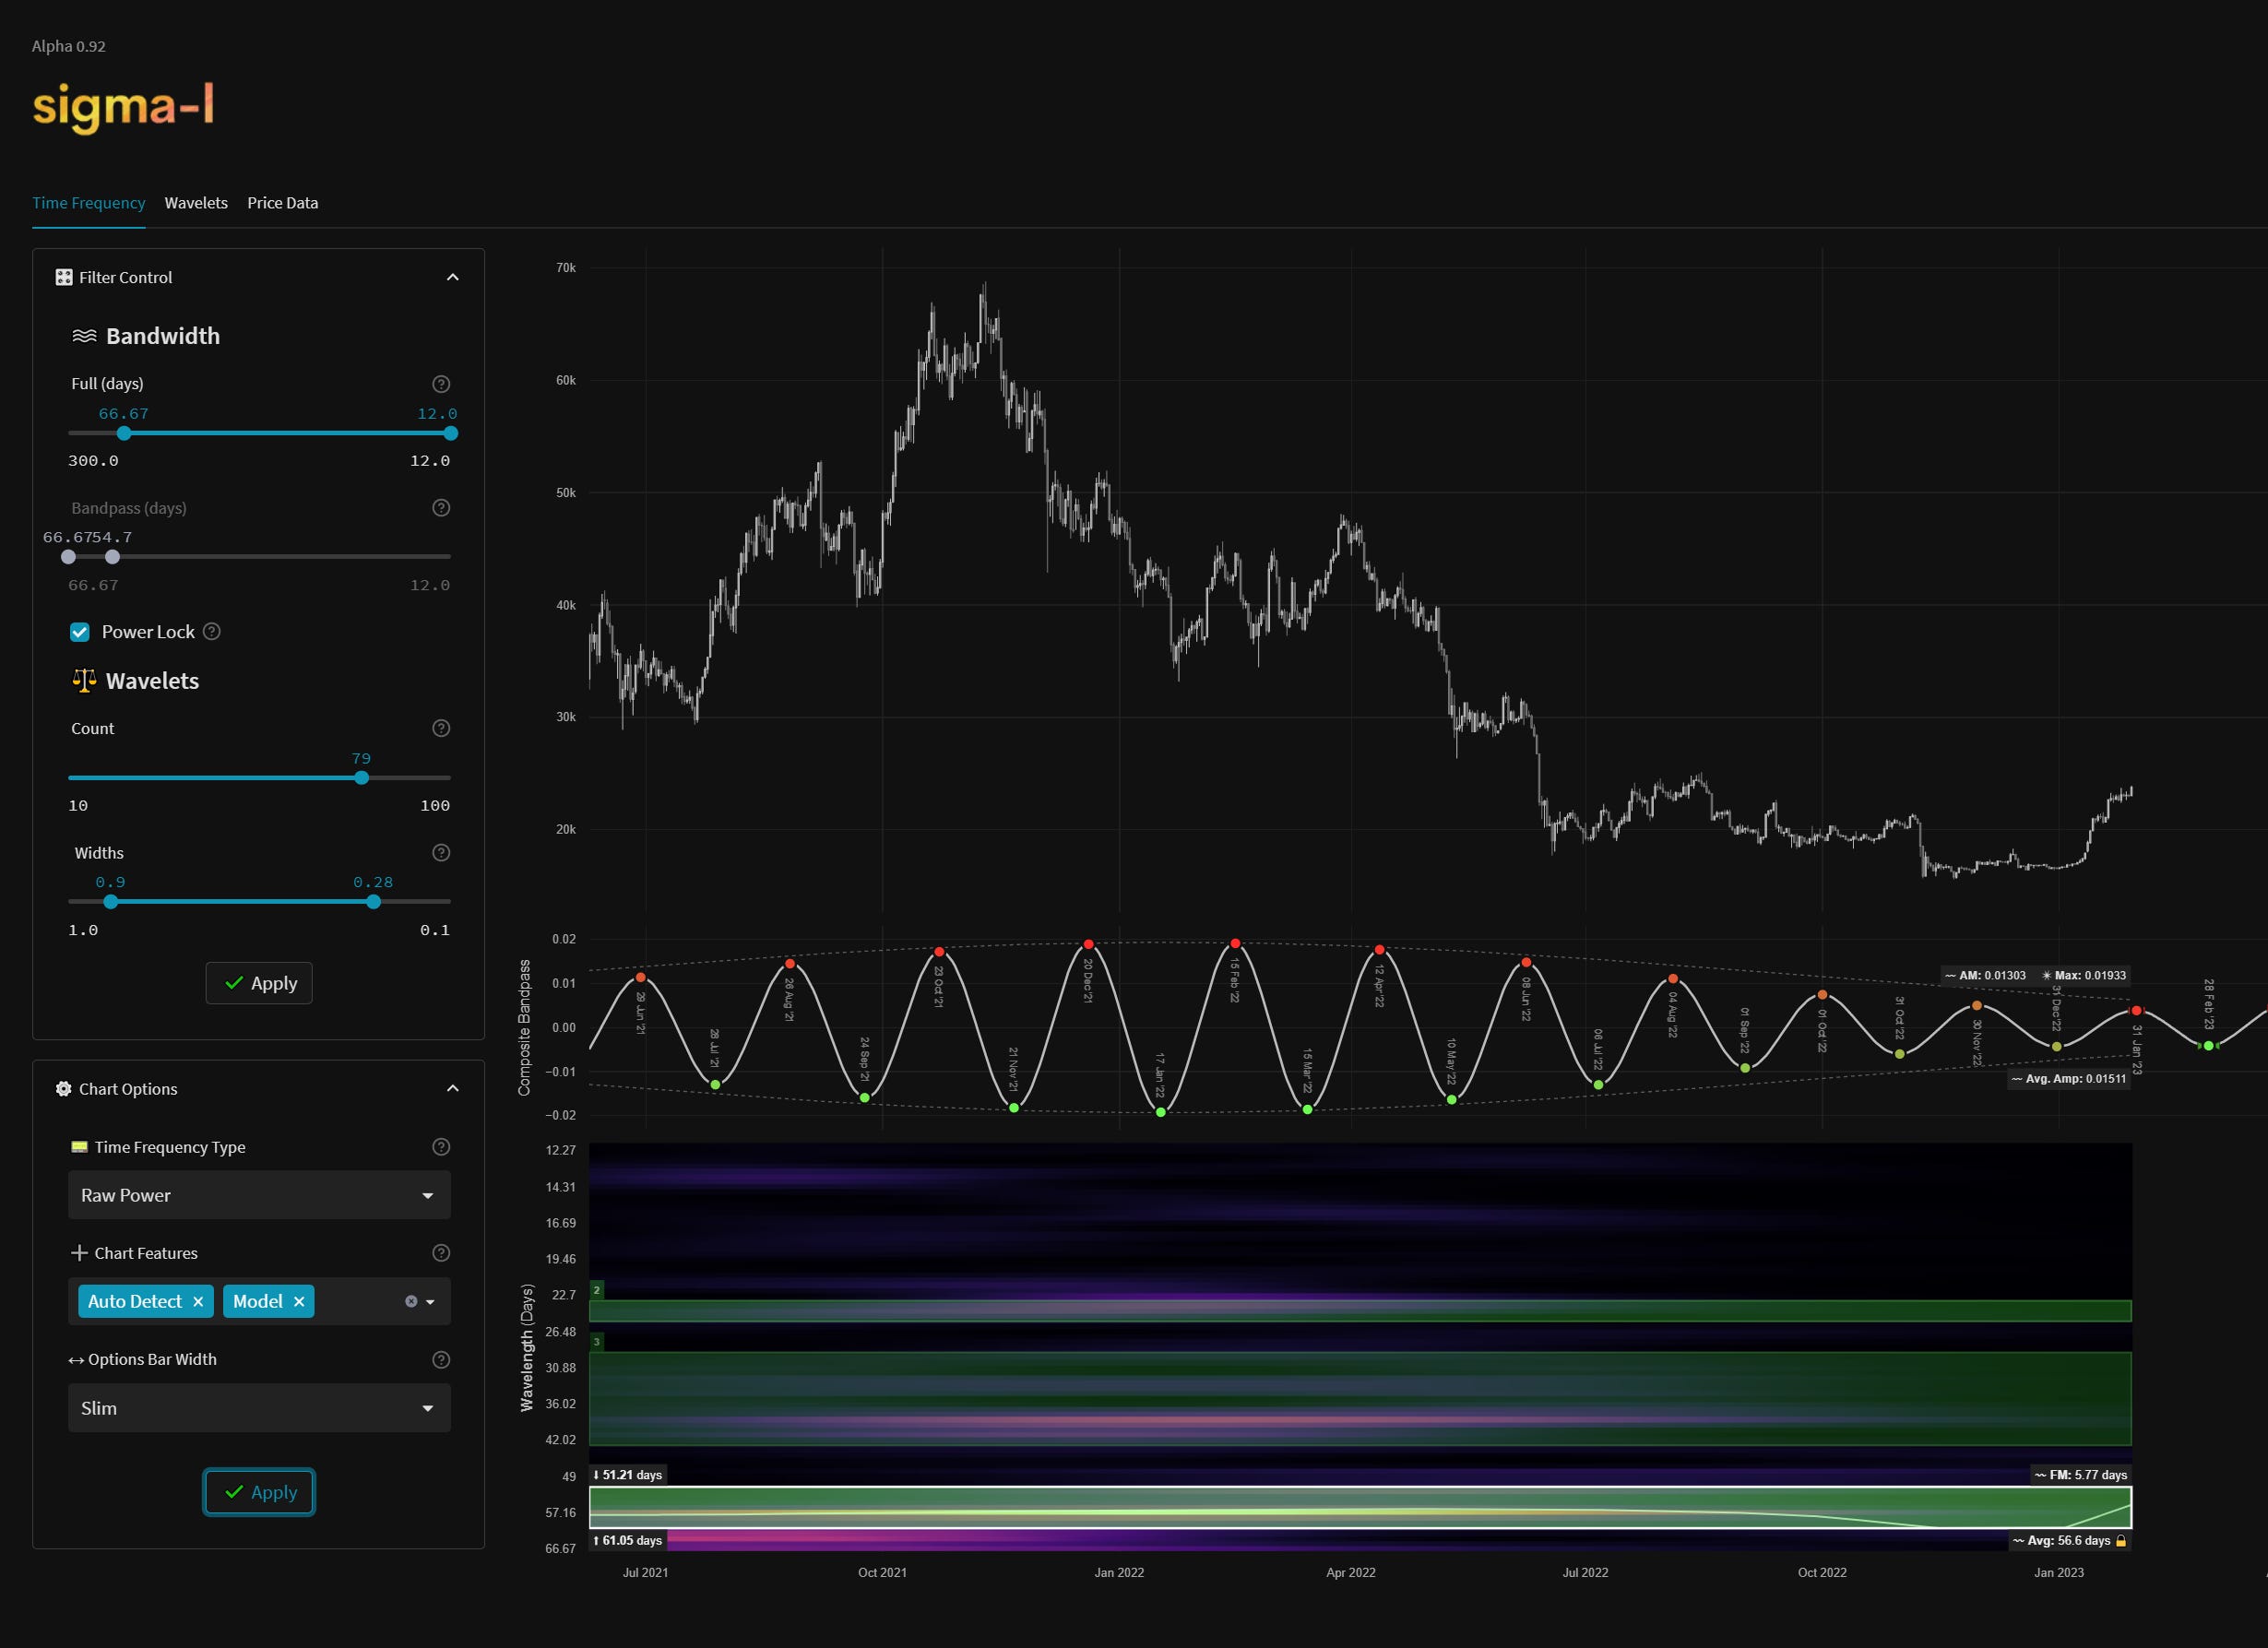The height and width of the screenshot is (1648, 2268).
Task: Remove the Model chart feature tag
Action: (x=299, y=1302)
